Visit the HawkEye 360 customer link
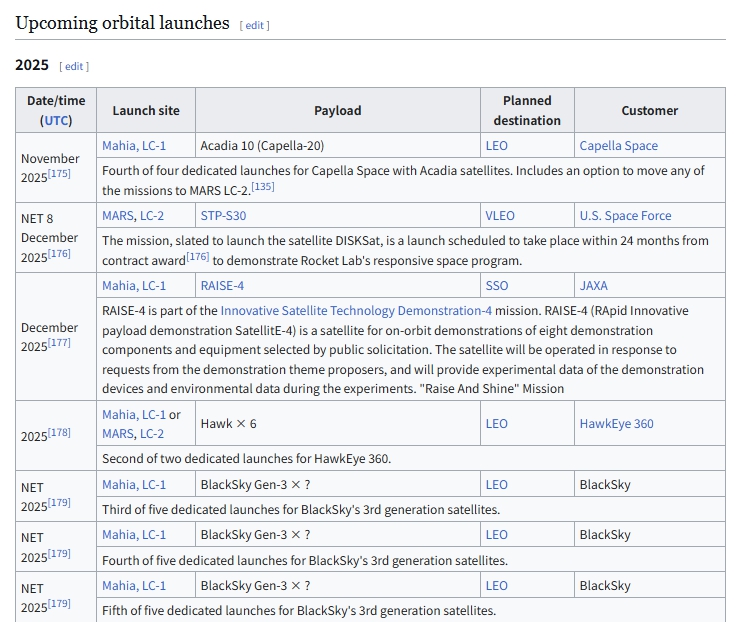The width and height of the screenshot is (740, 622). click(x=616, y=423)
